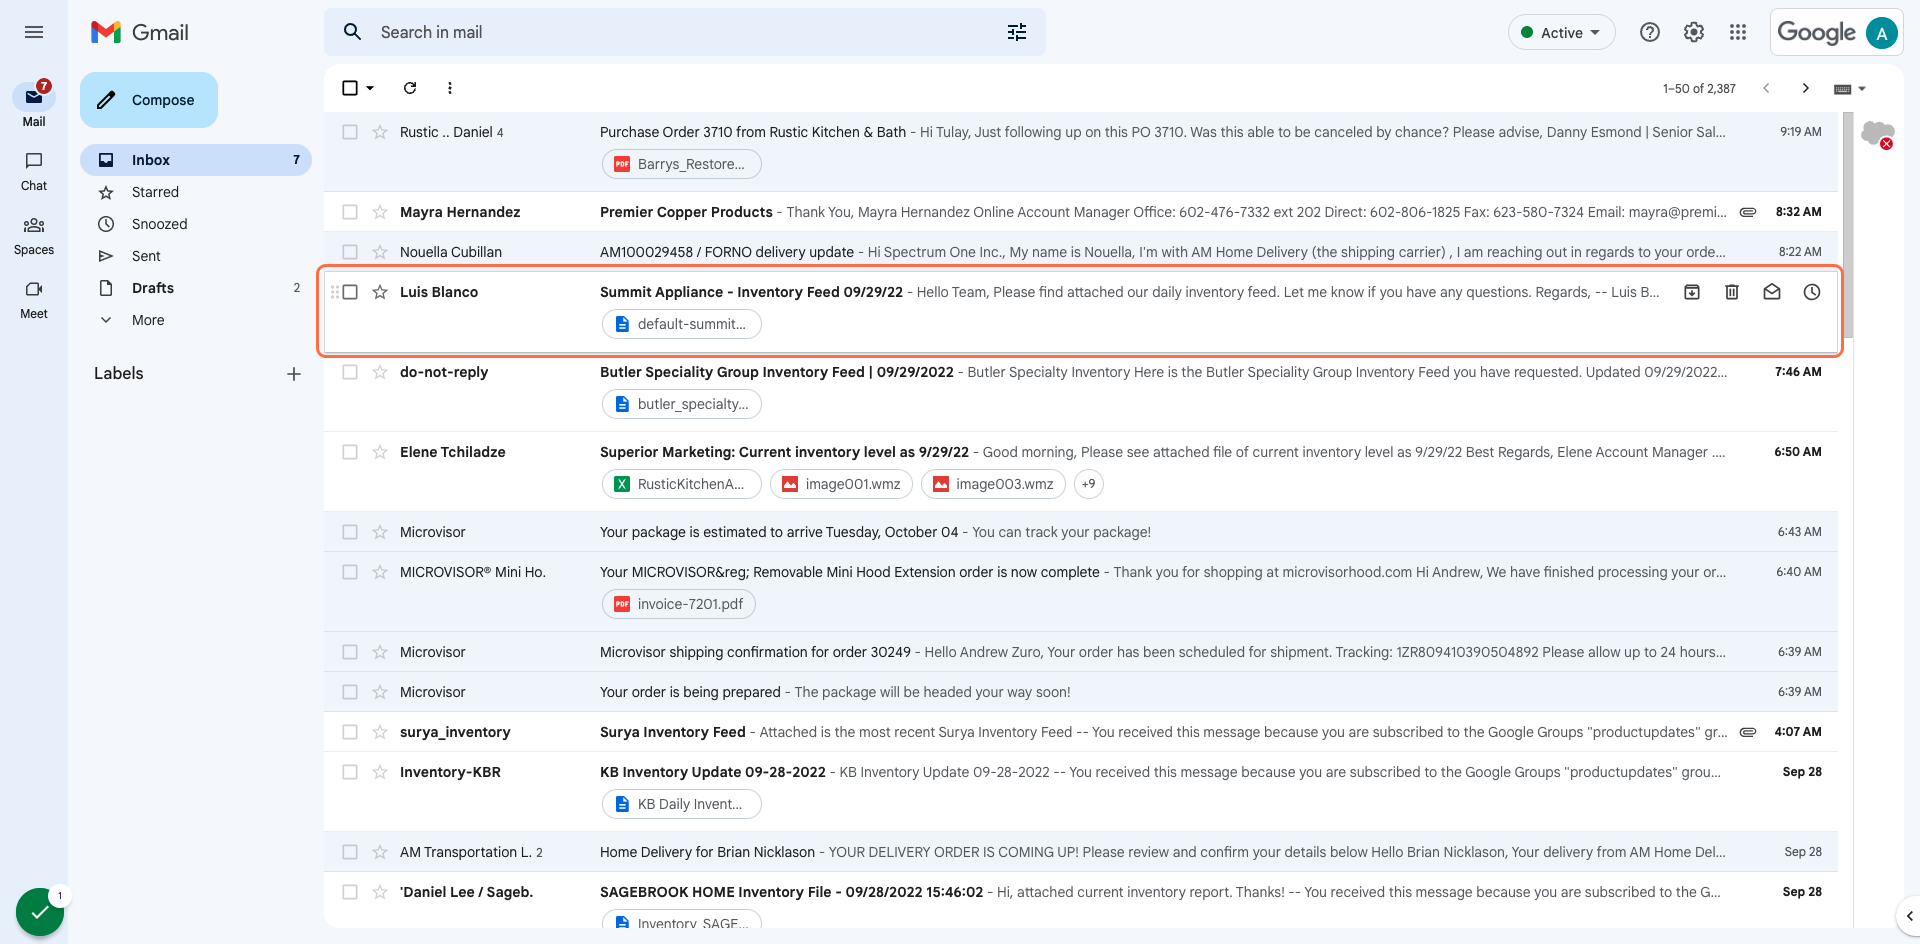Check the Rustic .. Daniel email checkbox
Viewport: 1920px width, 944px height.
point(350,132)
